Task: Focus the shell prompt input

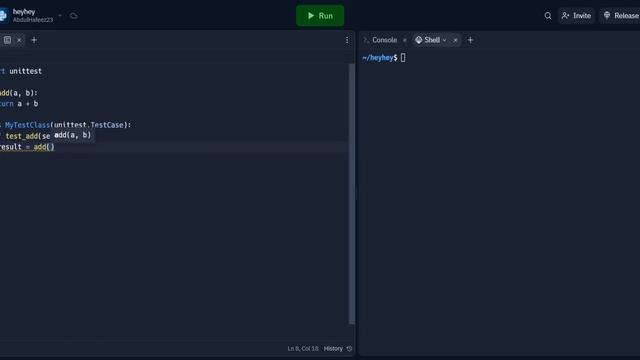Action: point(403,58)
